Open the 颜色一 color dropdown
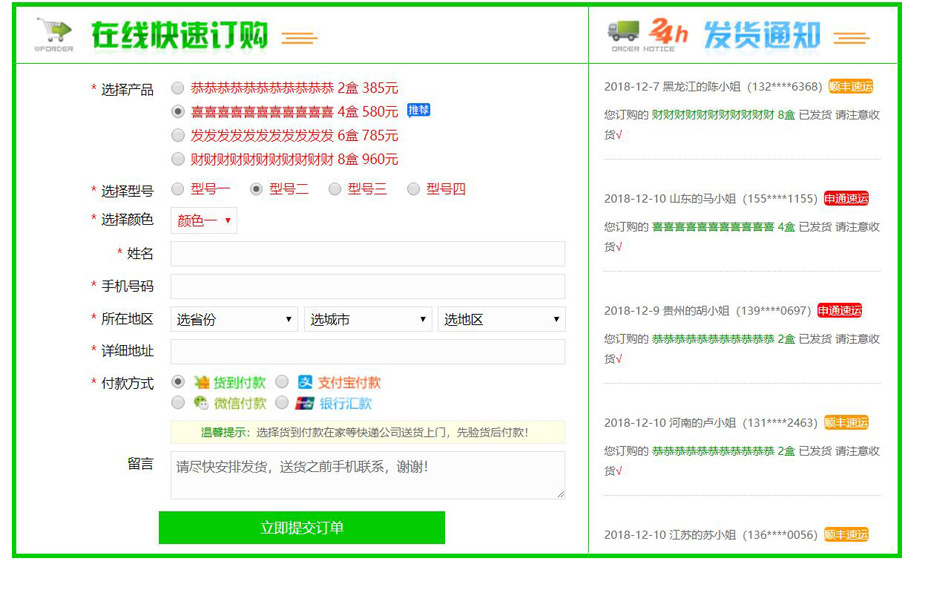This screenshot has width=928, height=590. (204, 220)
